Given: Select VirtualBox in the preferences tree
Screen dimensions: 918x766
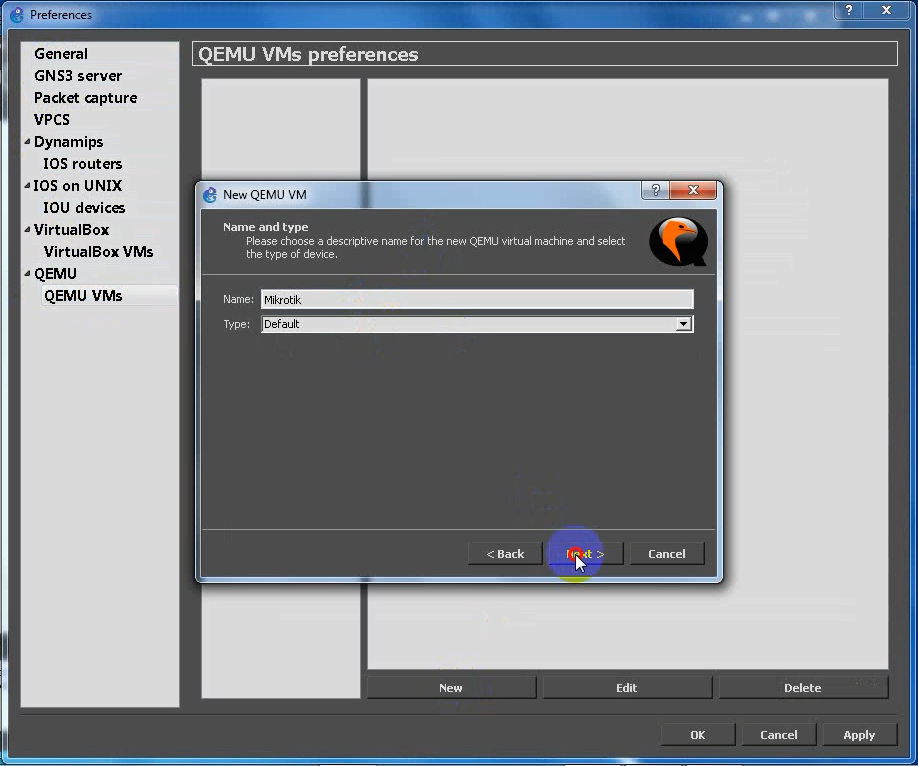Looking at the screenshot, I should click(71, 230).
